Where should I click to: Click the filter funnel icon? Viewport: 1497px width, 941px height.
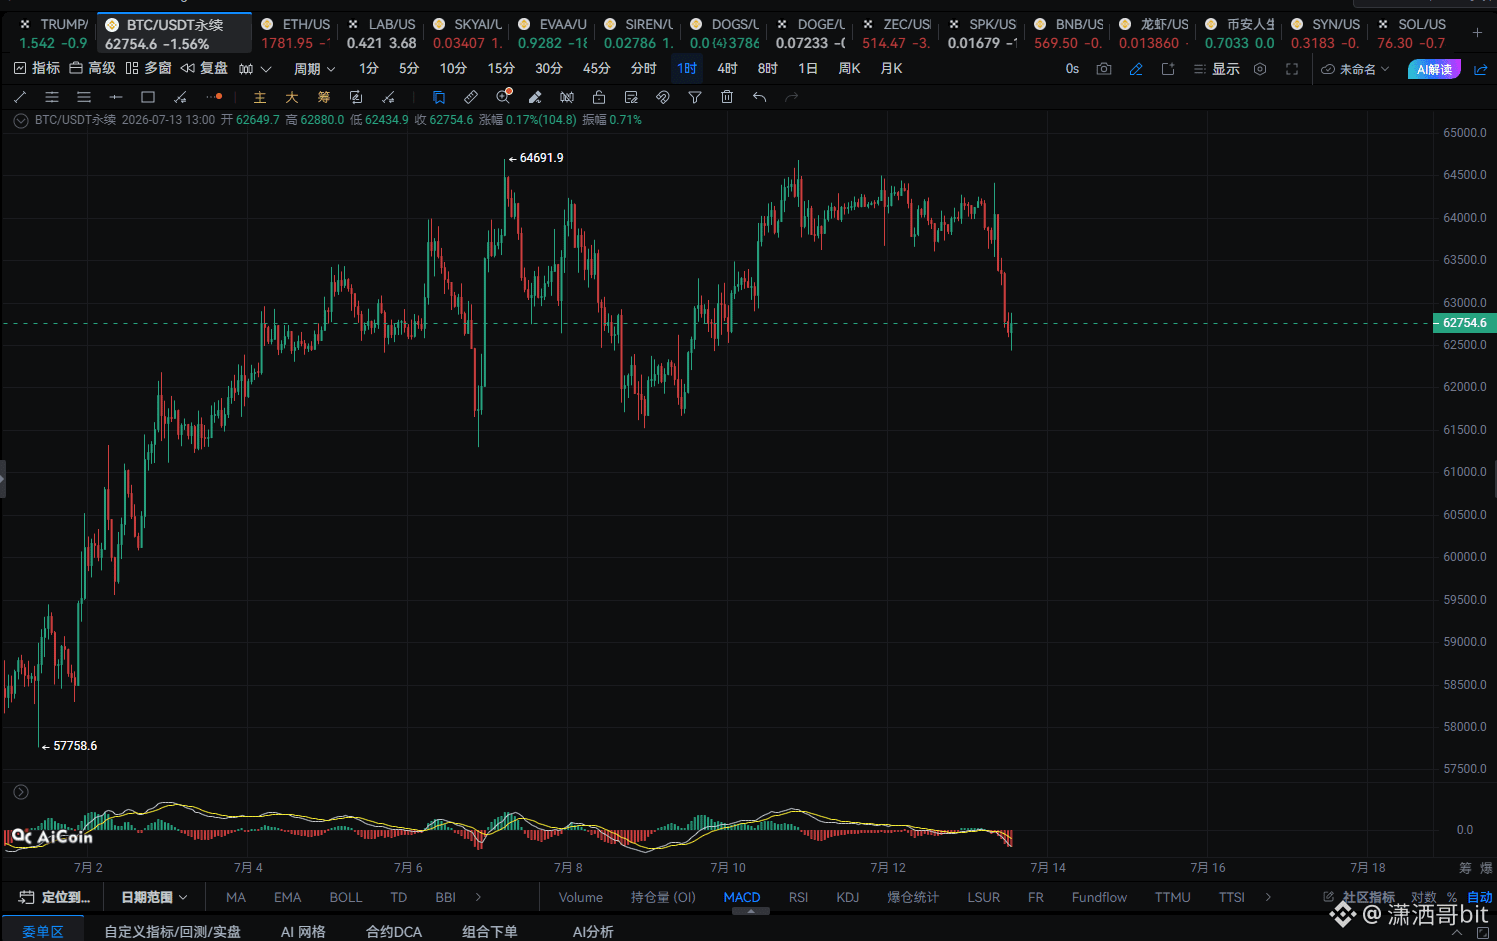[695, 97]
